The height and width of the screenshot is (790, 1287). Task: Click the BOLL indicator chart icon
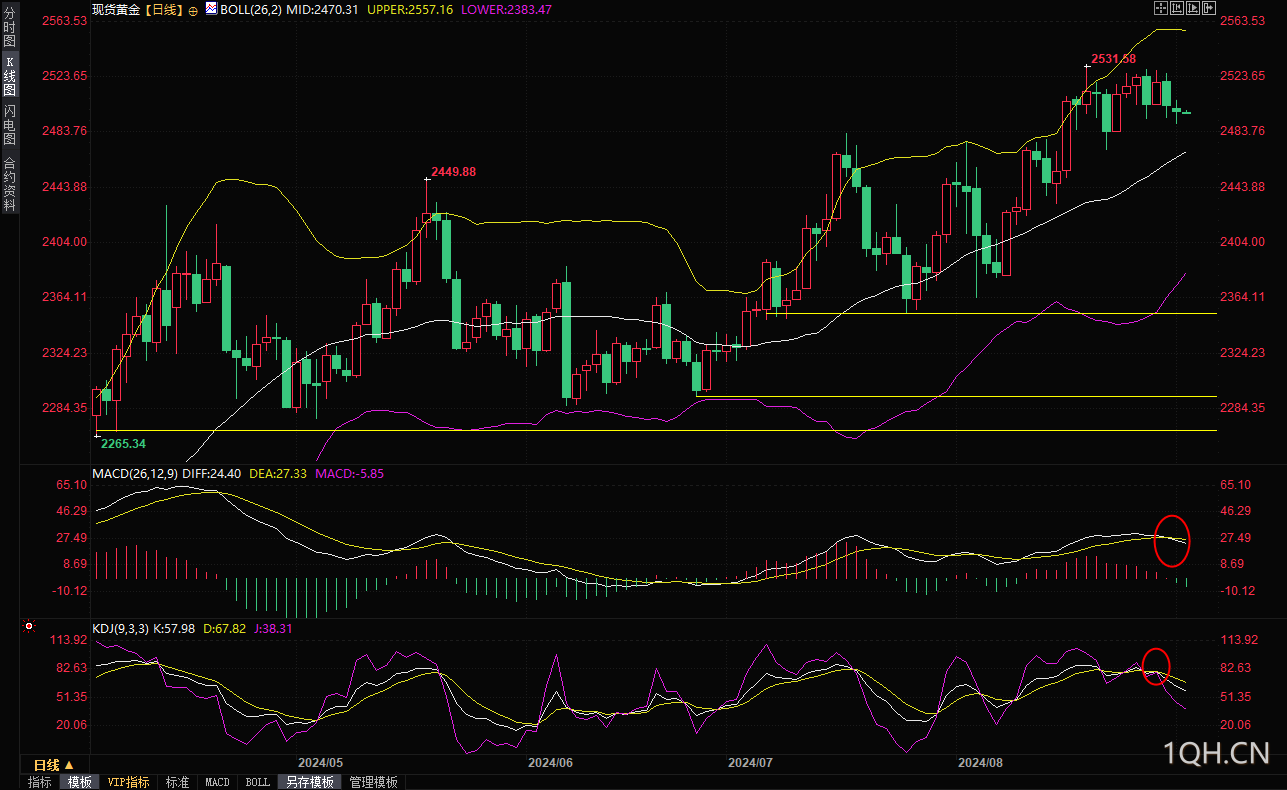click(211, 9)
